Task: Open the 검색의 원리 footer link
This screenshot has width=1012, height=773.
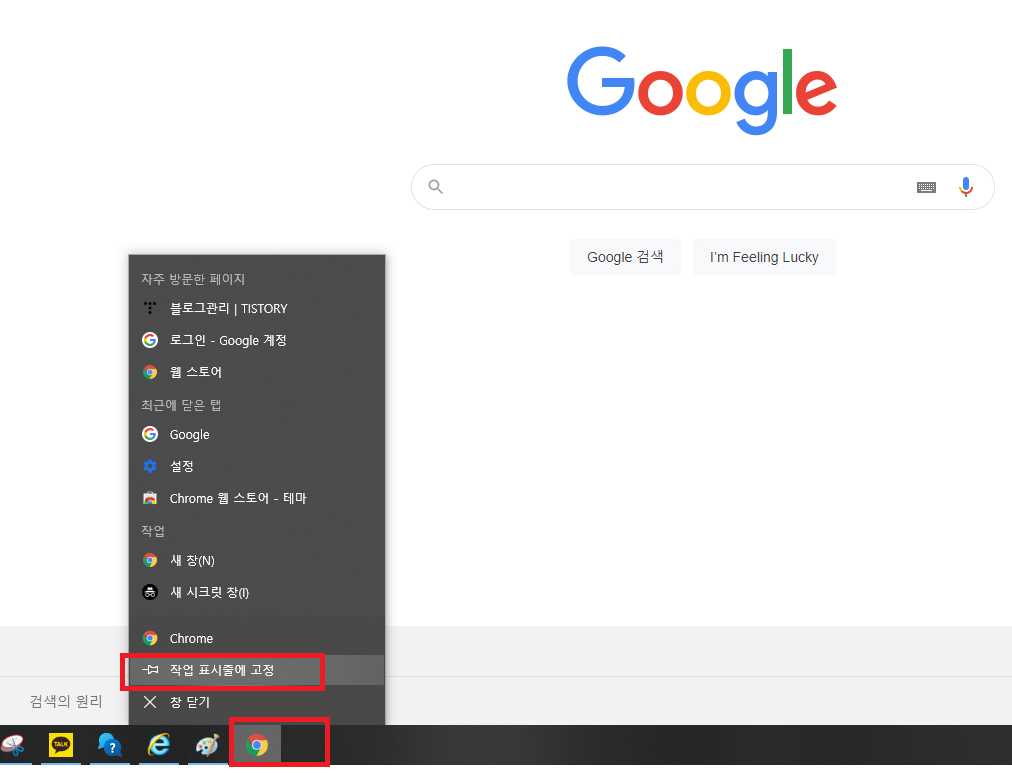Action: coord(66,701)
